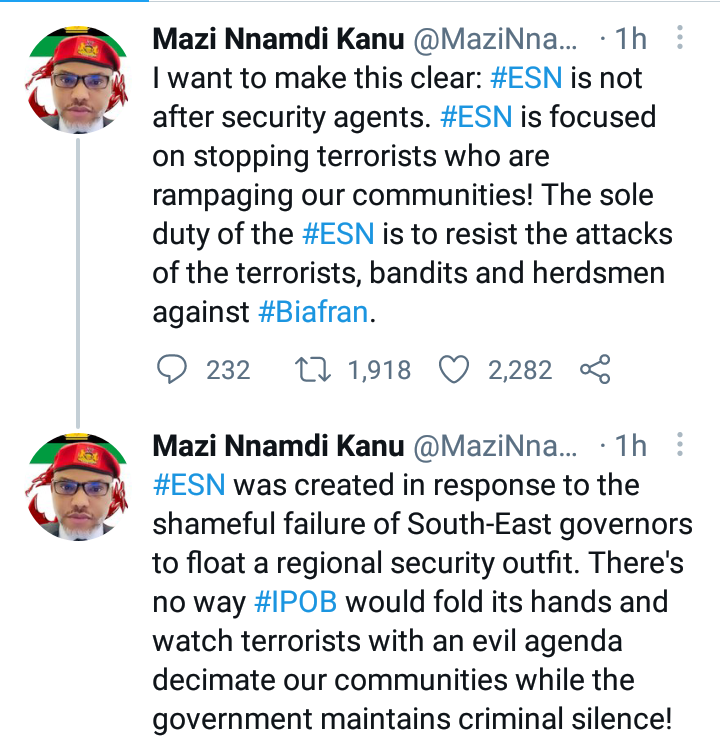
Task: Like the first tweet with 2,282 likes
Action: pyautogui.click(x=454, y=369)
